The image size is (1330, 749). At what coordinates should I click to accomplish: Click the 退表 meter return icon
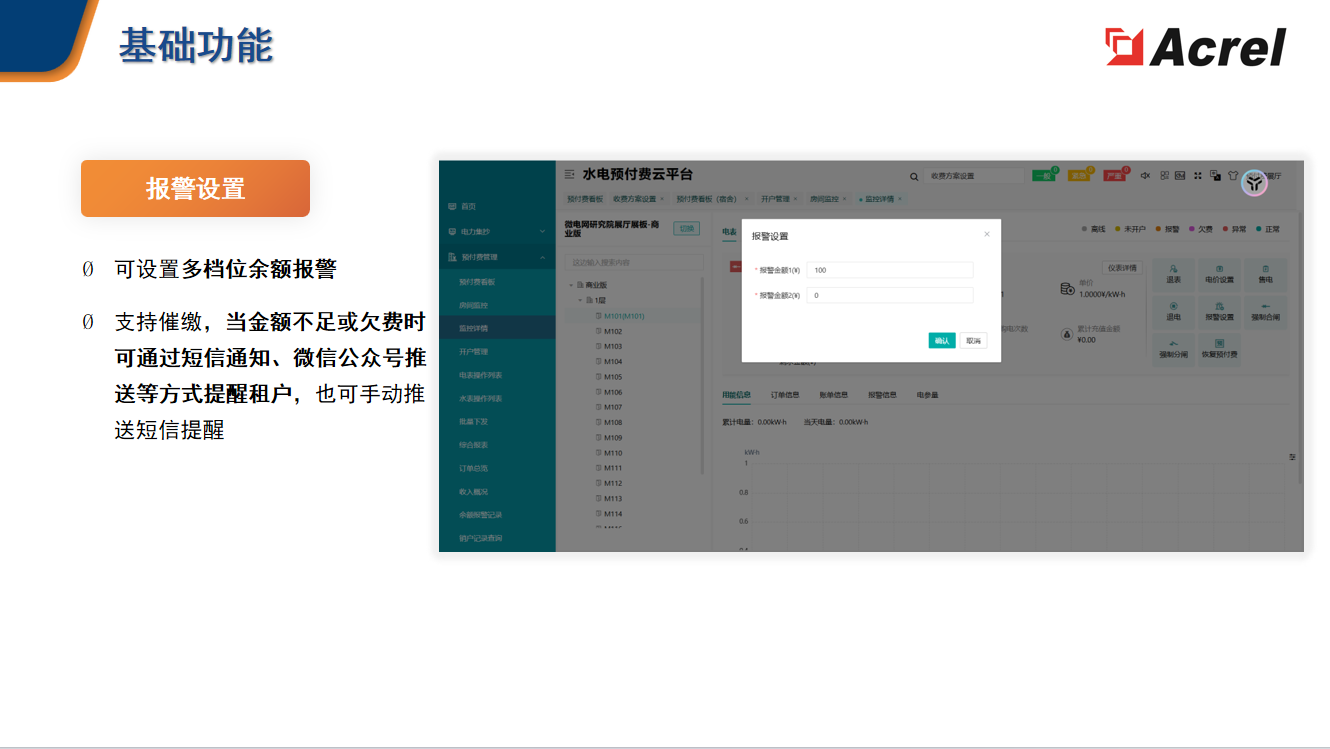click(x=1173, y=273)
